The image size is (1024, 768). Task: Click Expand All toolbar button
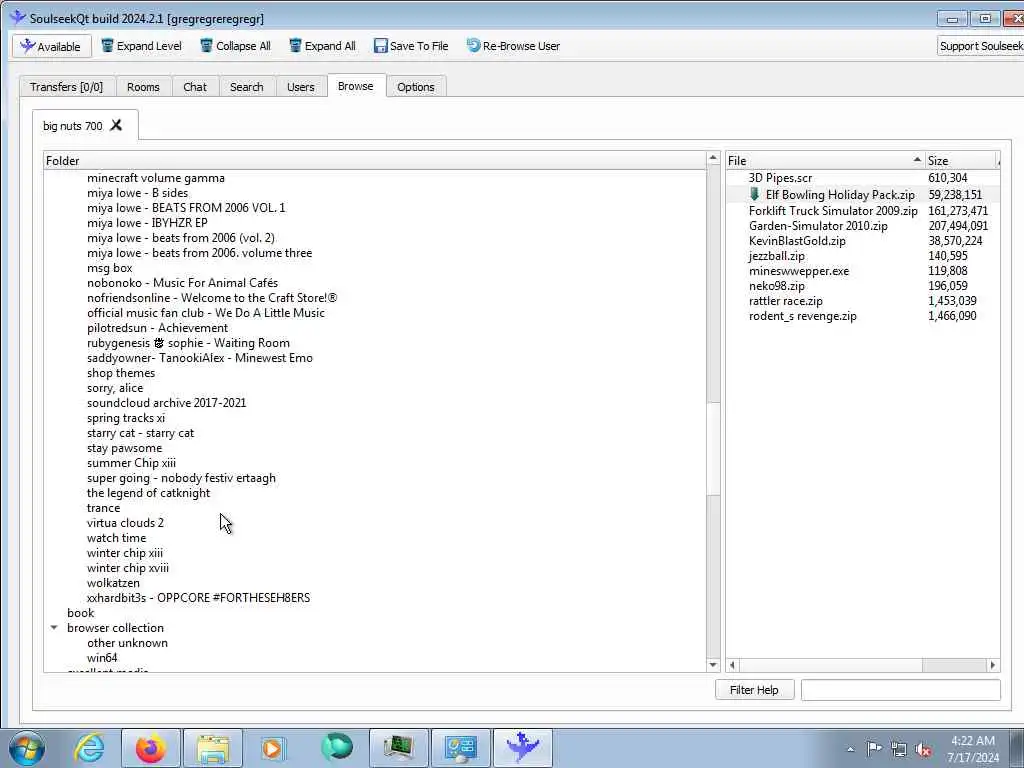(323, 46)
